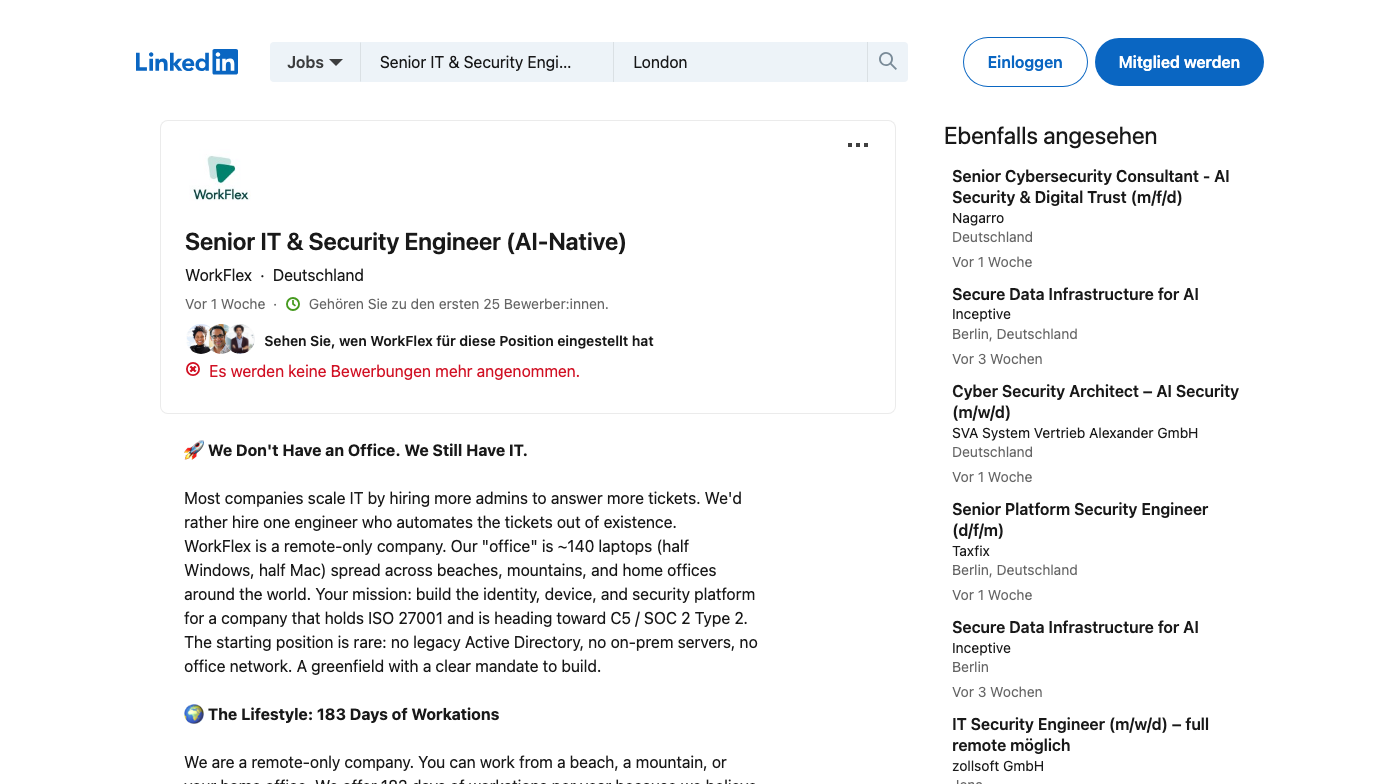Click the WorkFlex company logo

[221, 178]
